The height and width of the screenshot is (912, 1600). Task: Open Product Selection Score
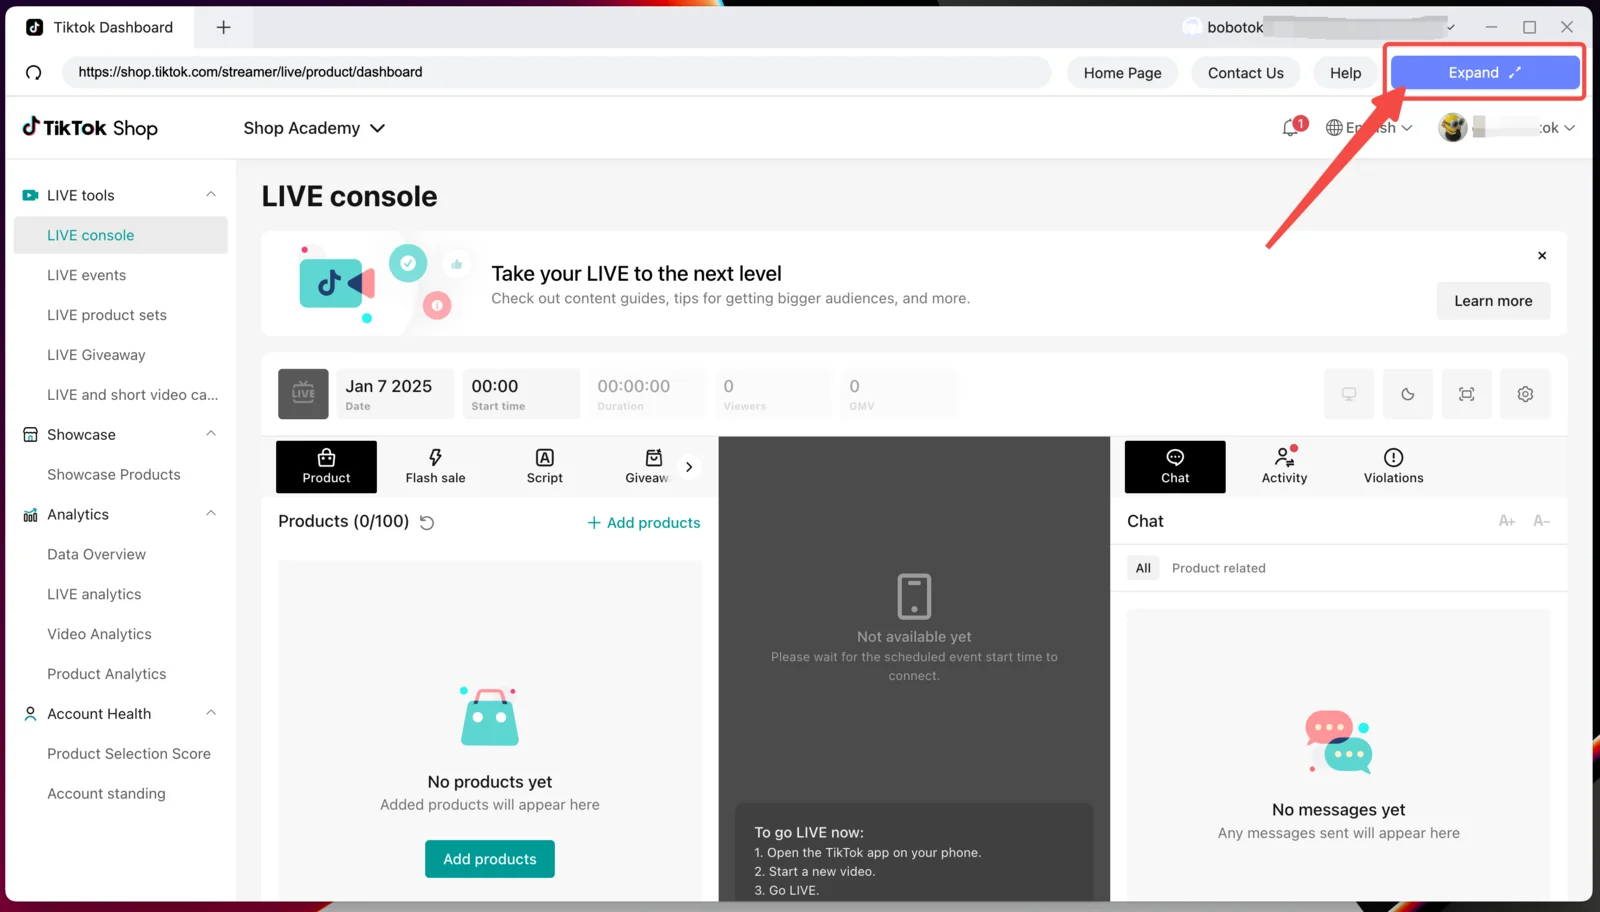(x=129, y=753)
